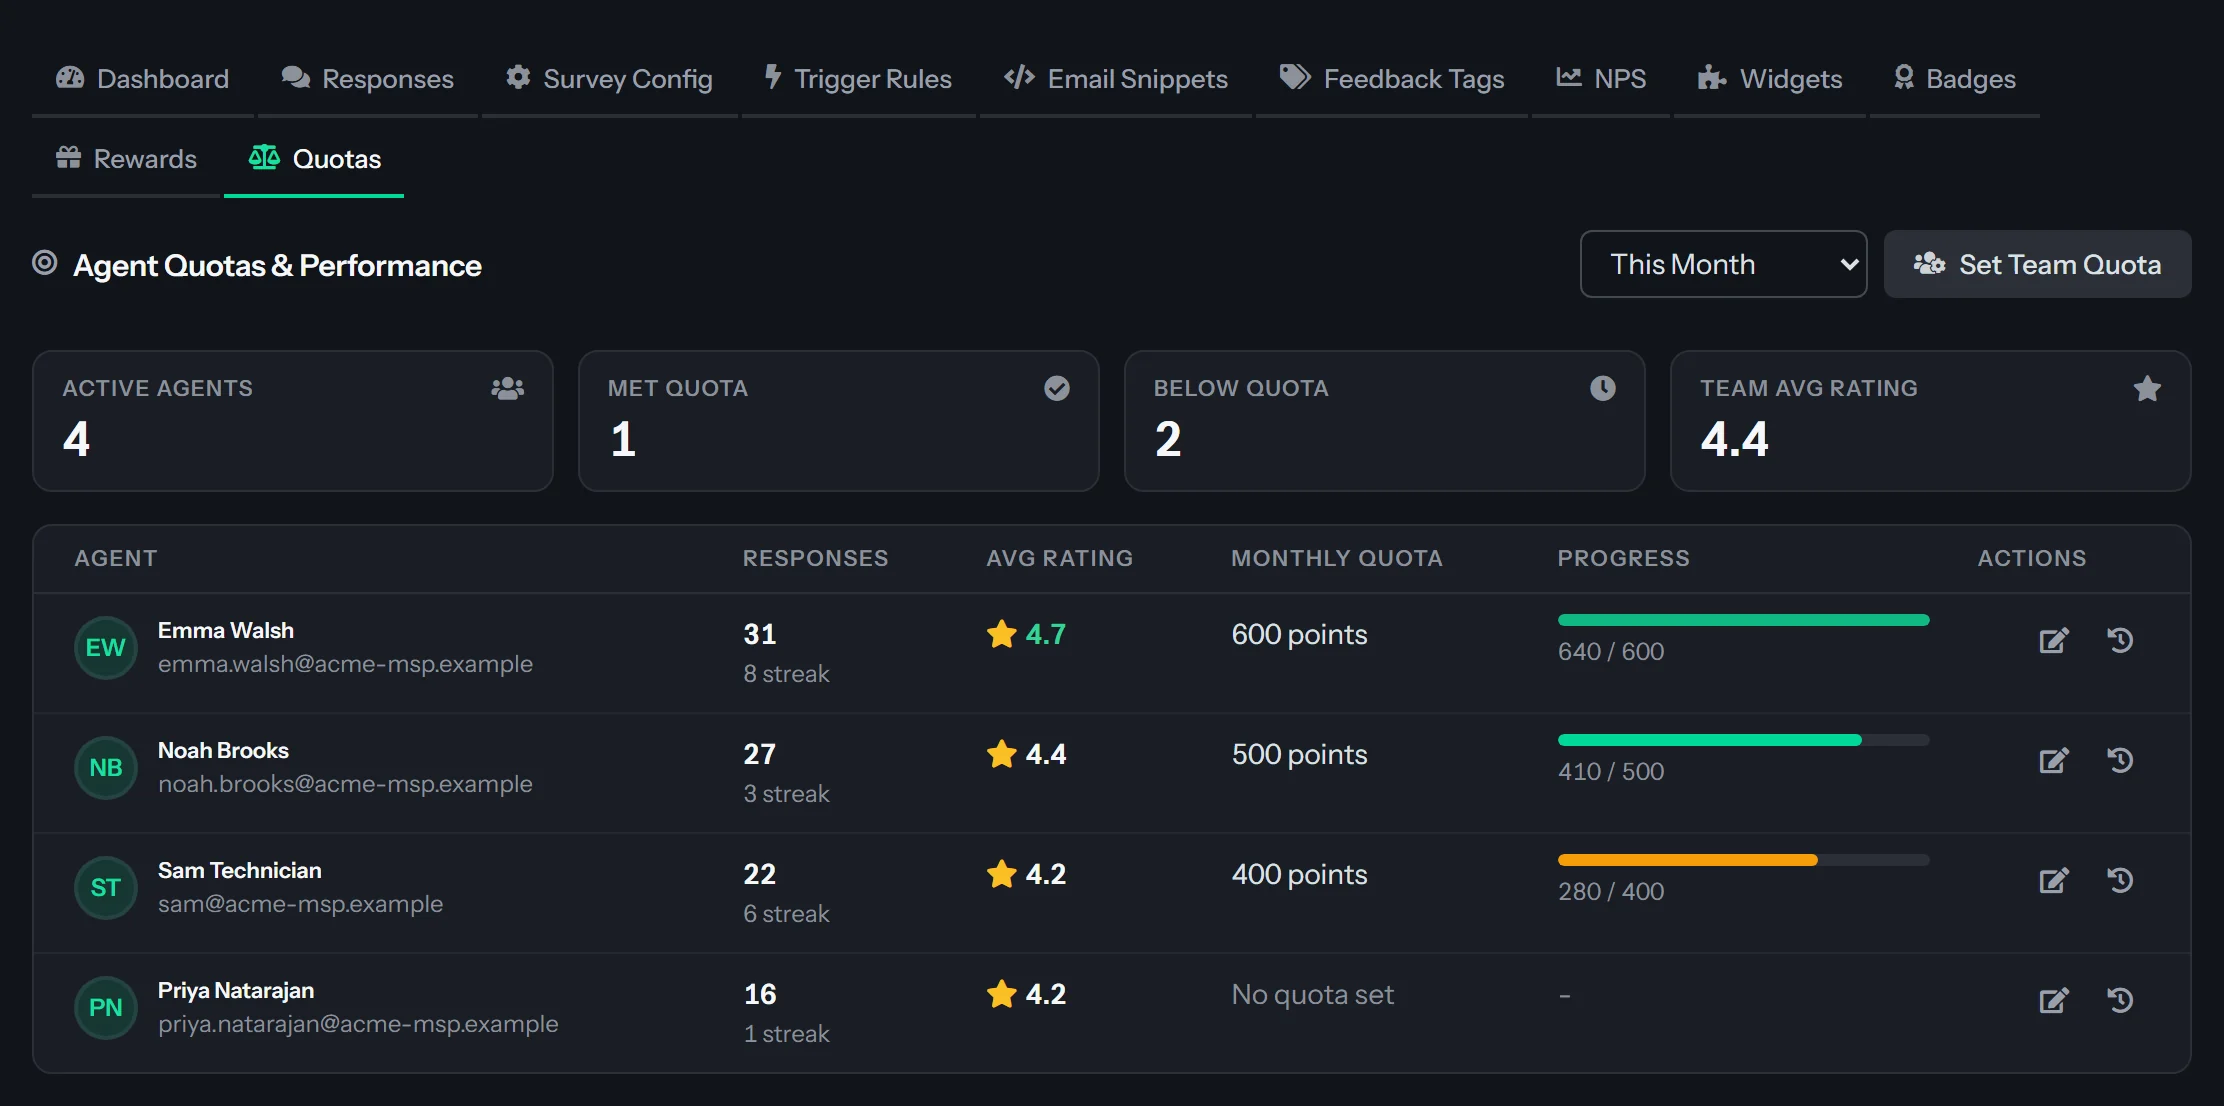Viewport: 2224px width, 1106px height.
Task: Click the Below Quota summary card
Action: 1385,421
